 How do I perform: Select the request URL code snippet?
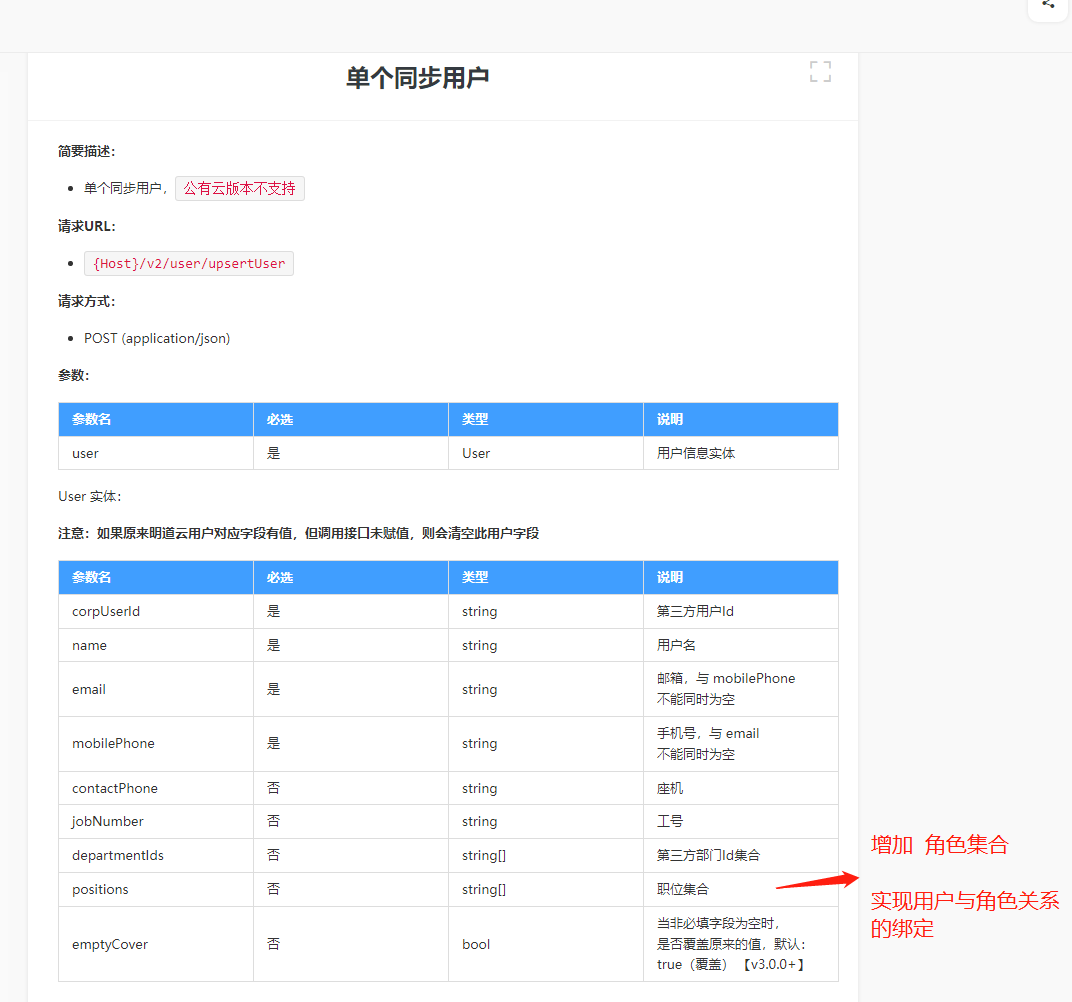[x=189, y=263]
